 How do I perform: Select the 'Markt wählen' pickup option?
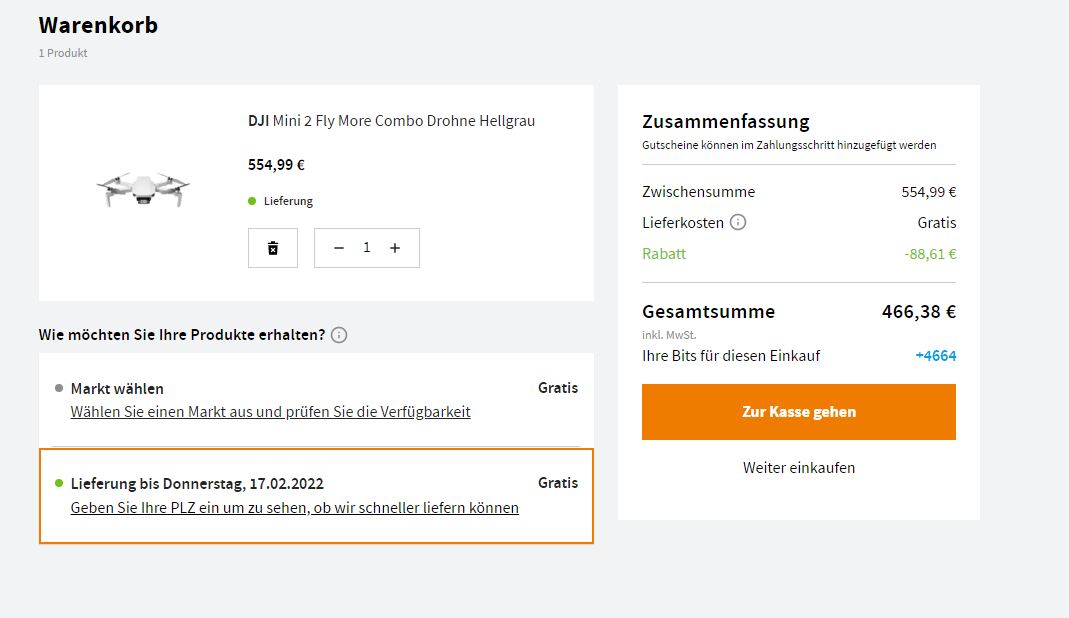coord(117,388)
